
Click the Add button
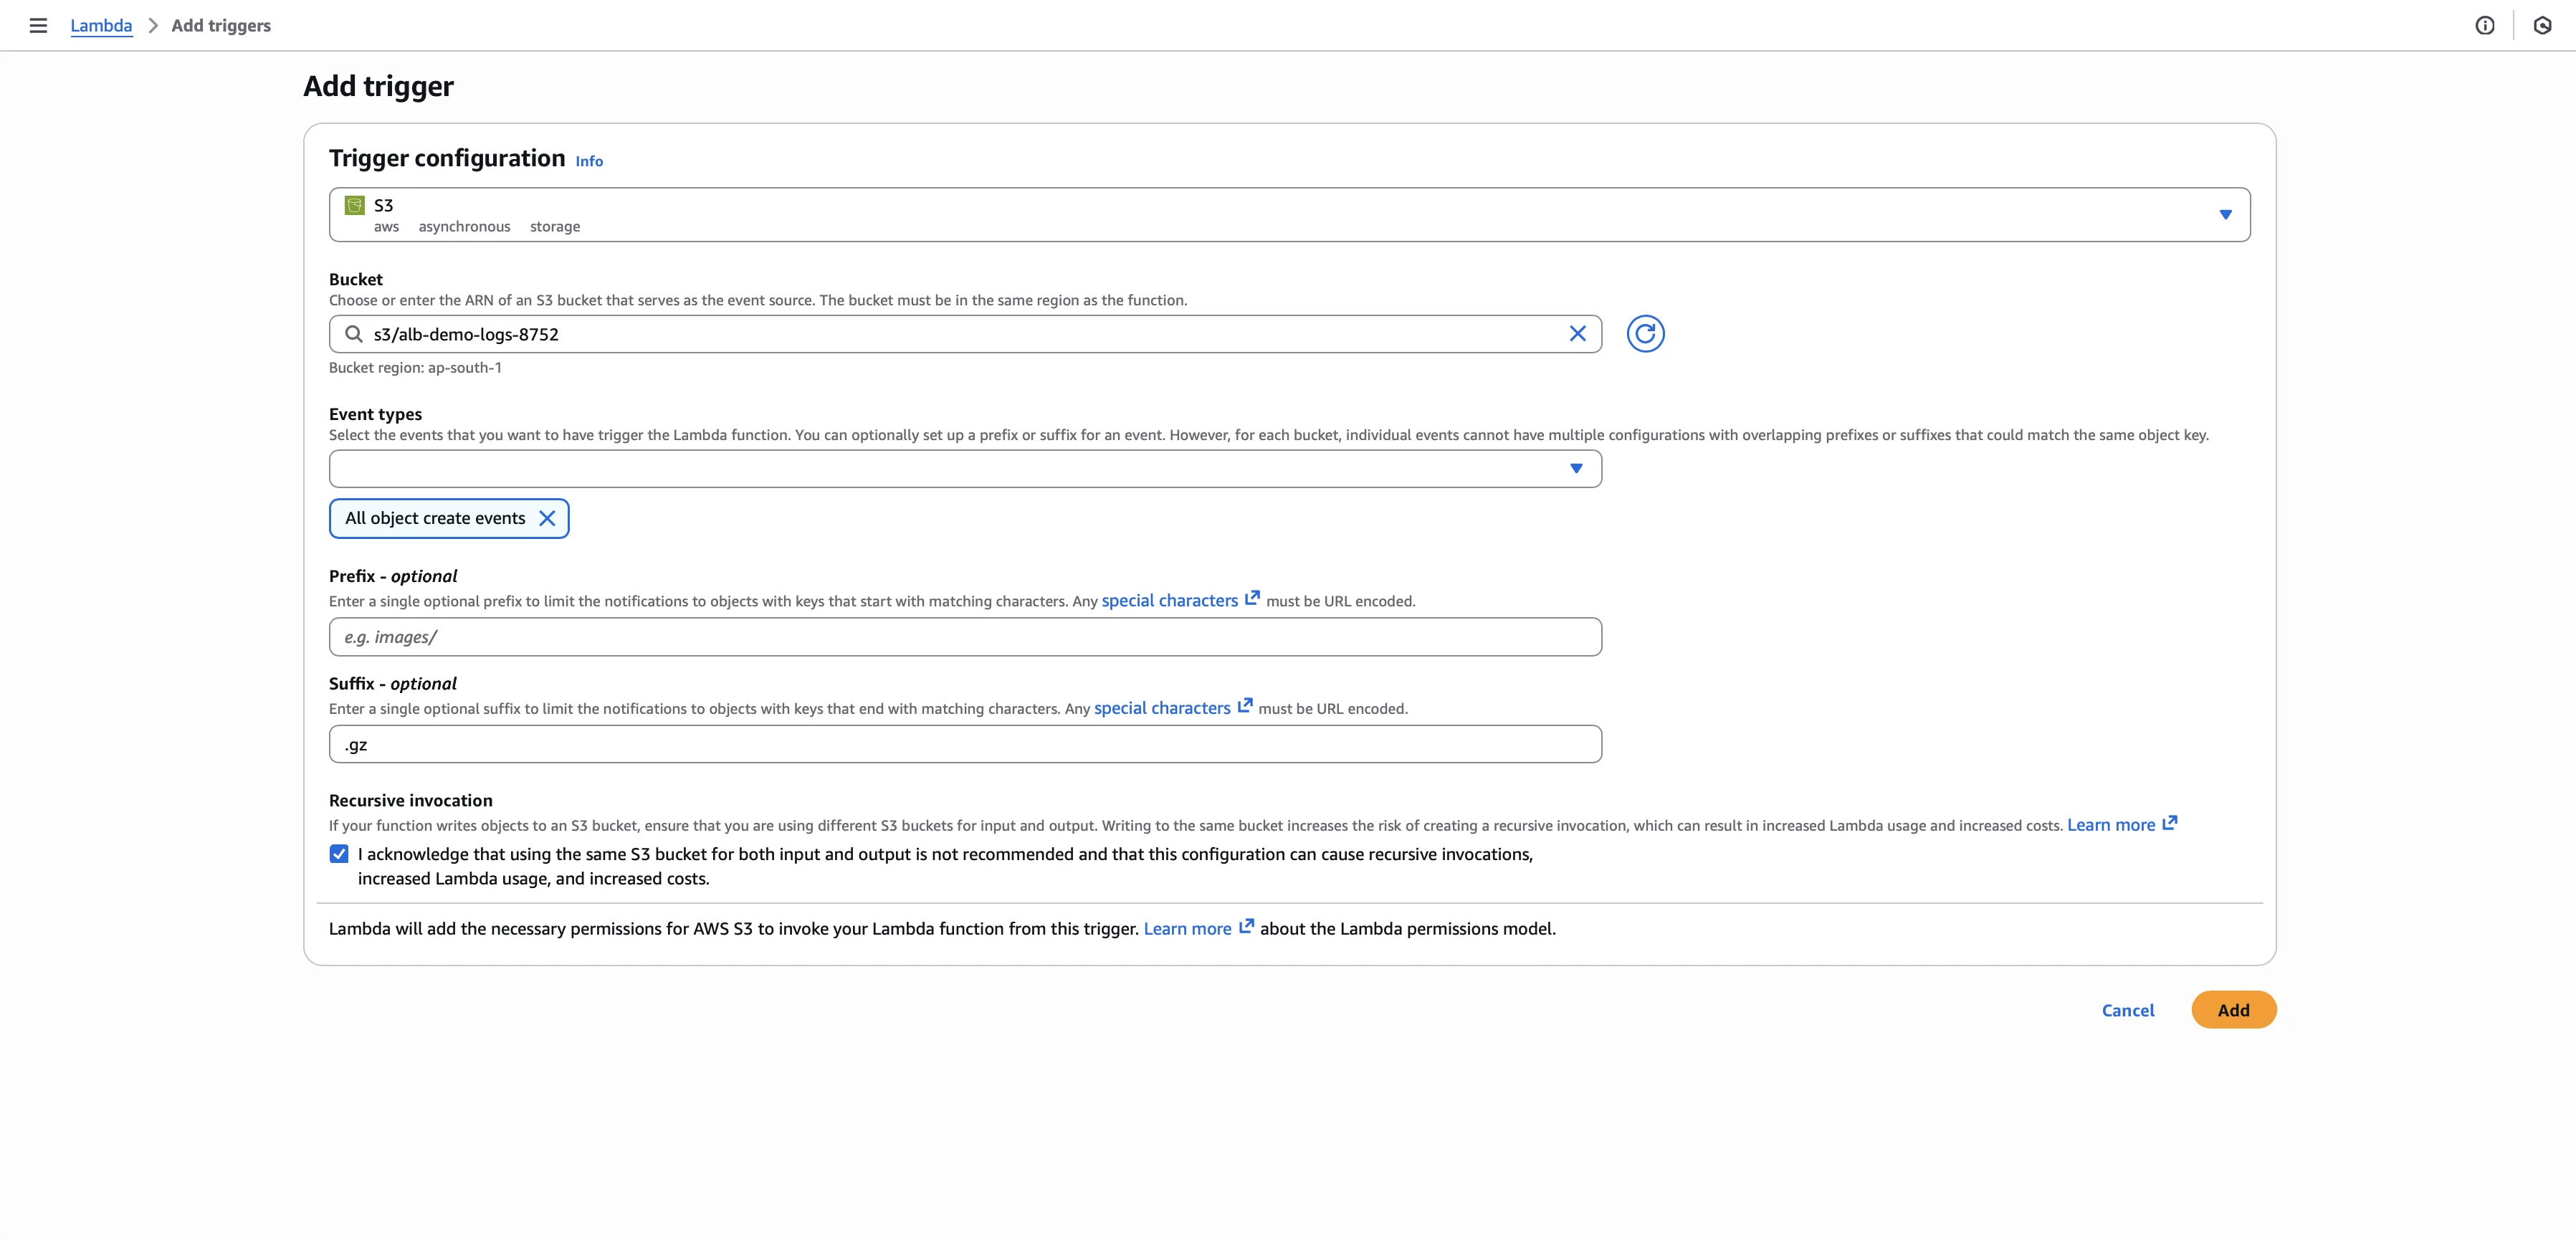click(2233, 1010)
